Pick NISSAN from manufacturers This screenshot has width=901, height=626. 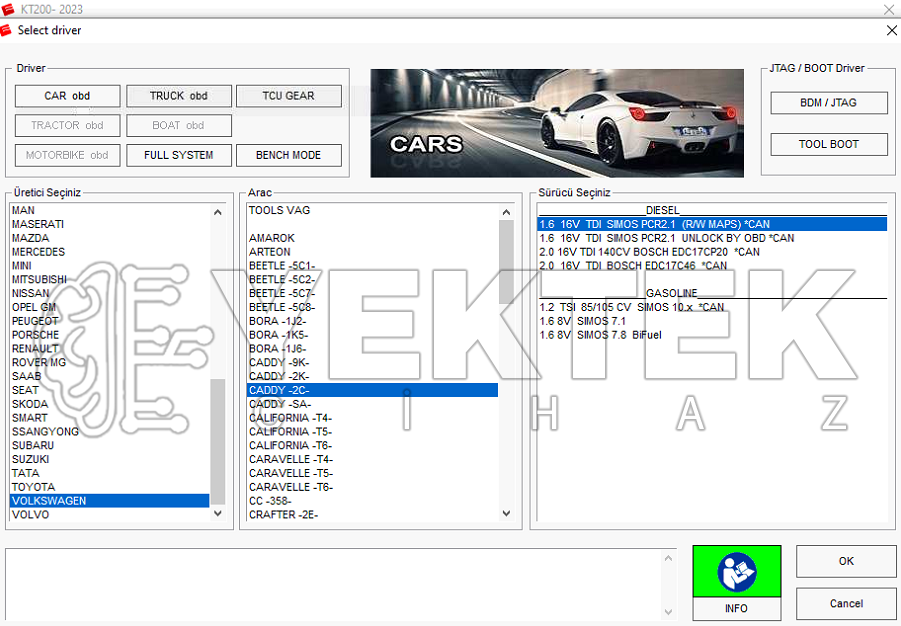109,293
